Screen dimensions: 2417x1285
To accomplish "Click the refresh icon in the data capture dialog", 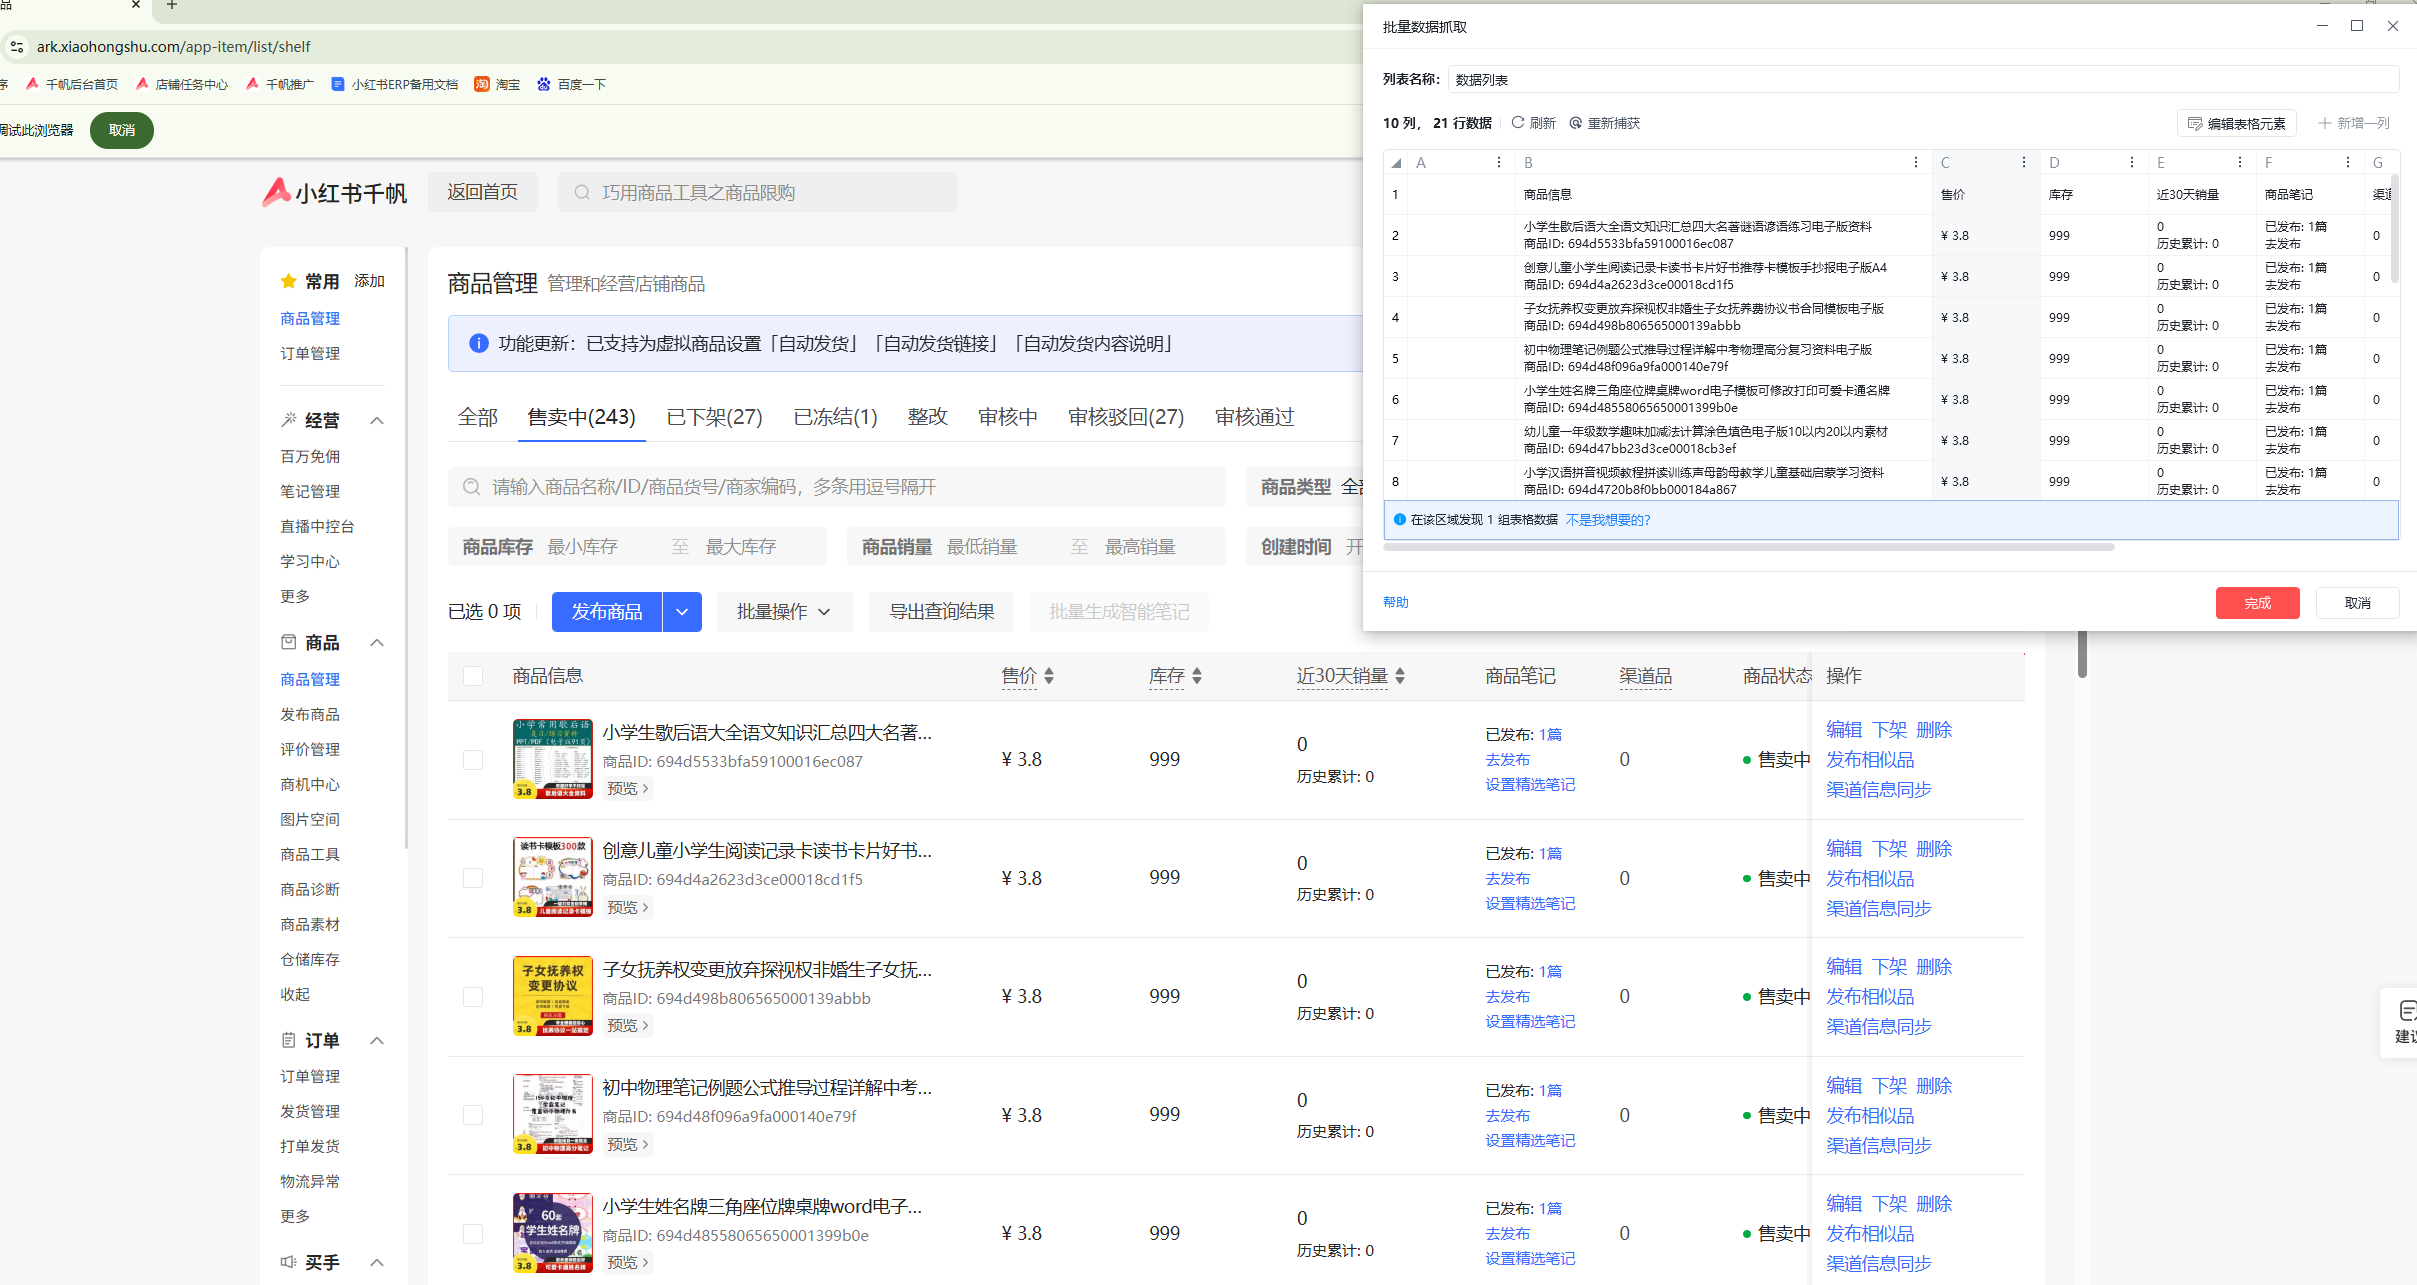I will 1518,123.
